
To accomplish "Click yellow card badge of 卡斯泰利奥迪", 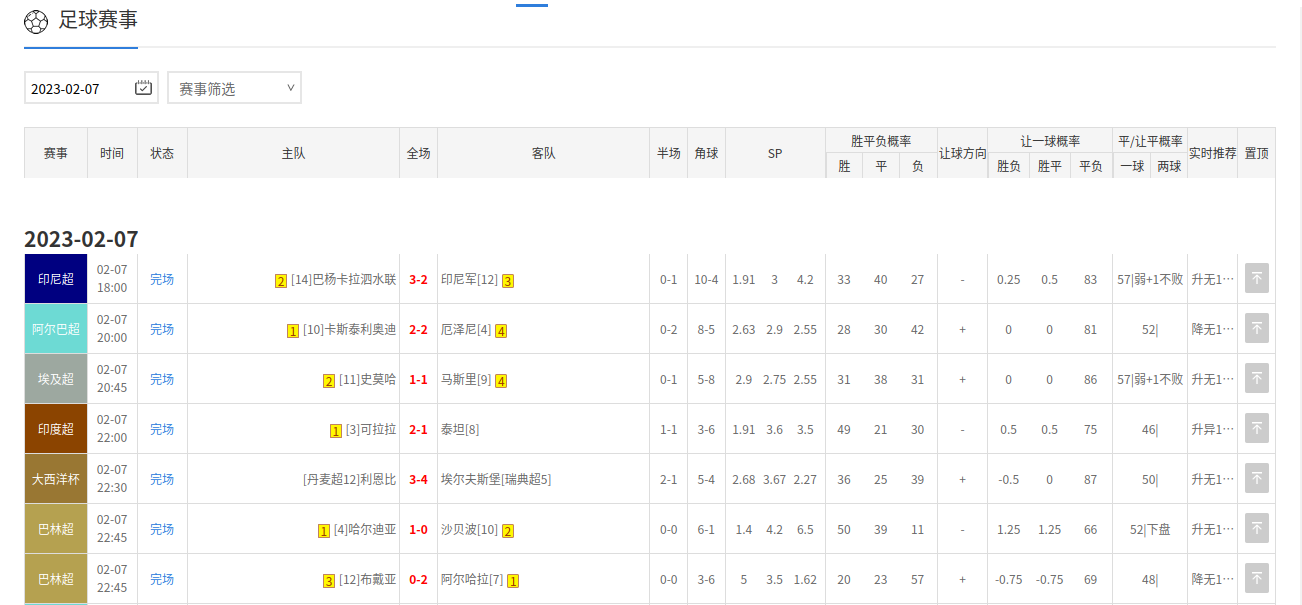I will point(293,331).
